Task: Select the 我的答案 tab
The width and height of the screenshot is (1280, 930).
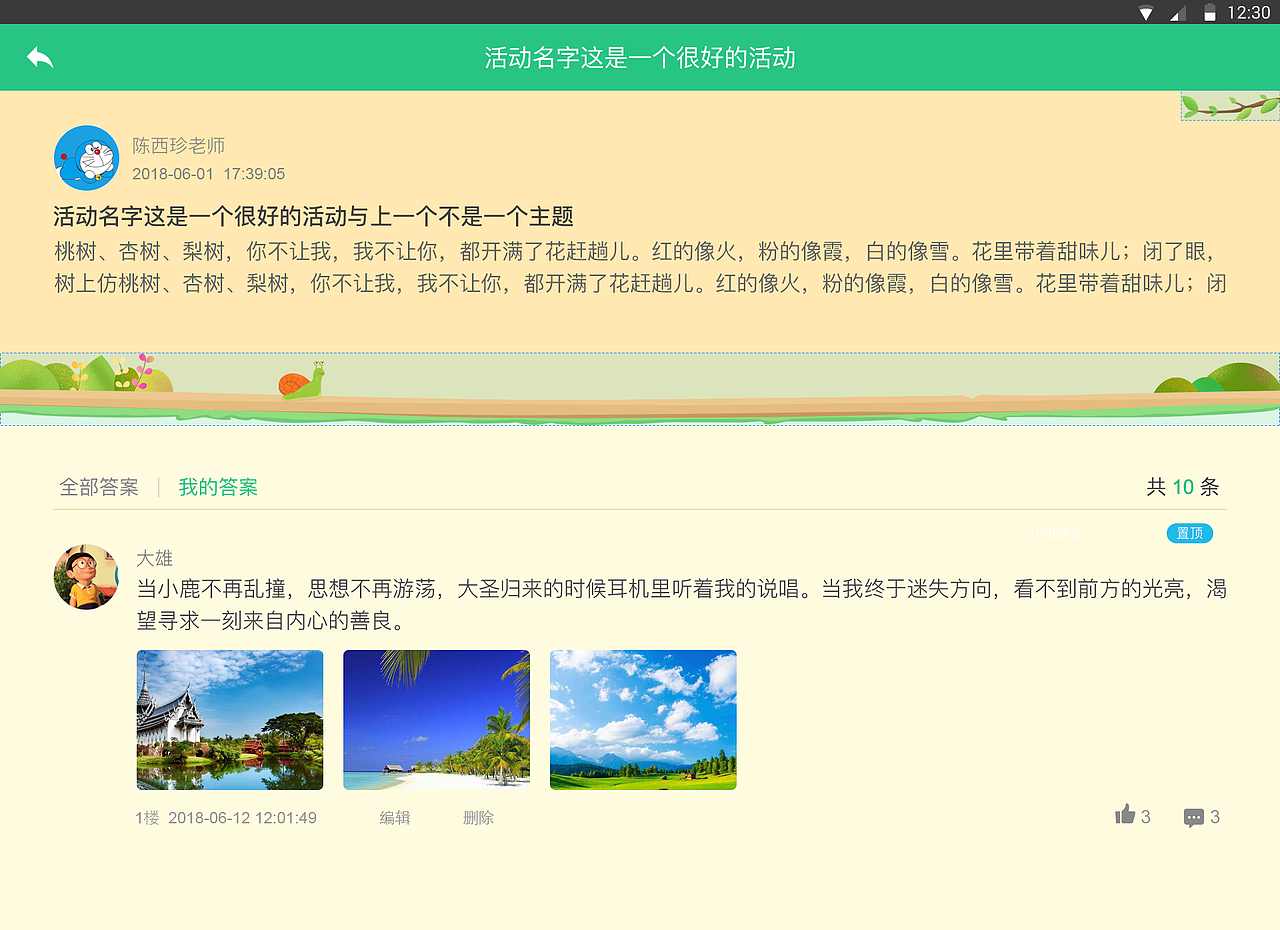Action: click(218, 487)
